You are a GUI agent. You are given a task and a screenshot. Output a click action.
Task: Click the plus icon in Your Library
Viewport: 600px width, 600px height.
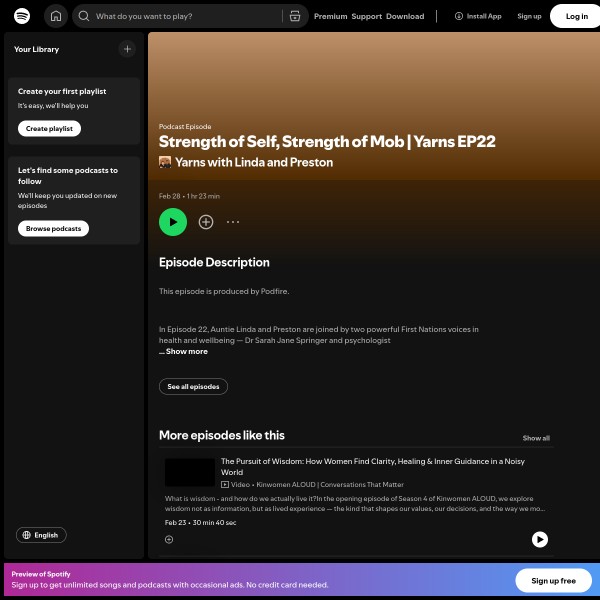pyautogui.click(x=127, y=49)
